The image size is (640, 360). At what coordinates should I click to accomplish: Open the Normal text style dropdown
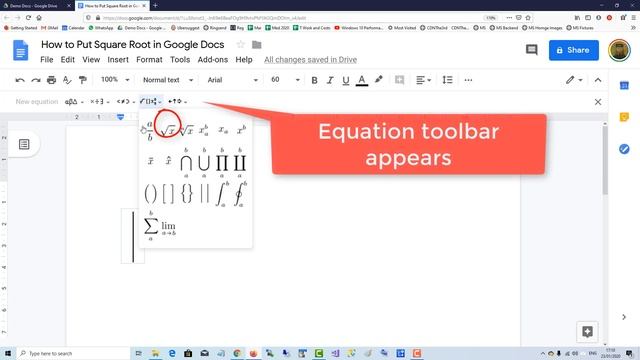click(x=168, y=80)
